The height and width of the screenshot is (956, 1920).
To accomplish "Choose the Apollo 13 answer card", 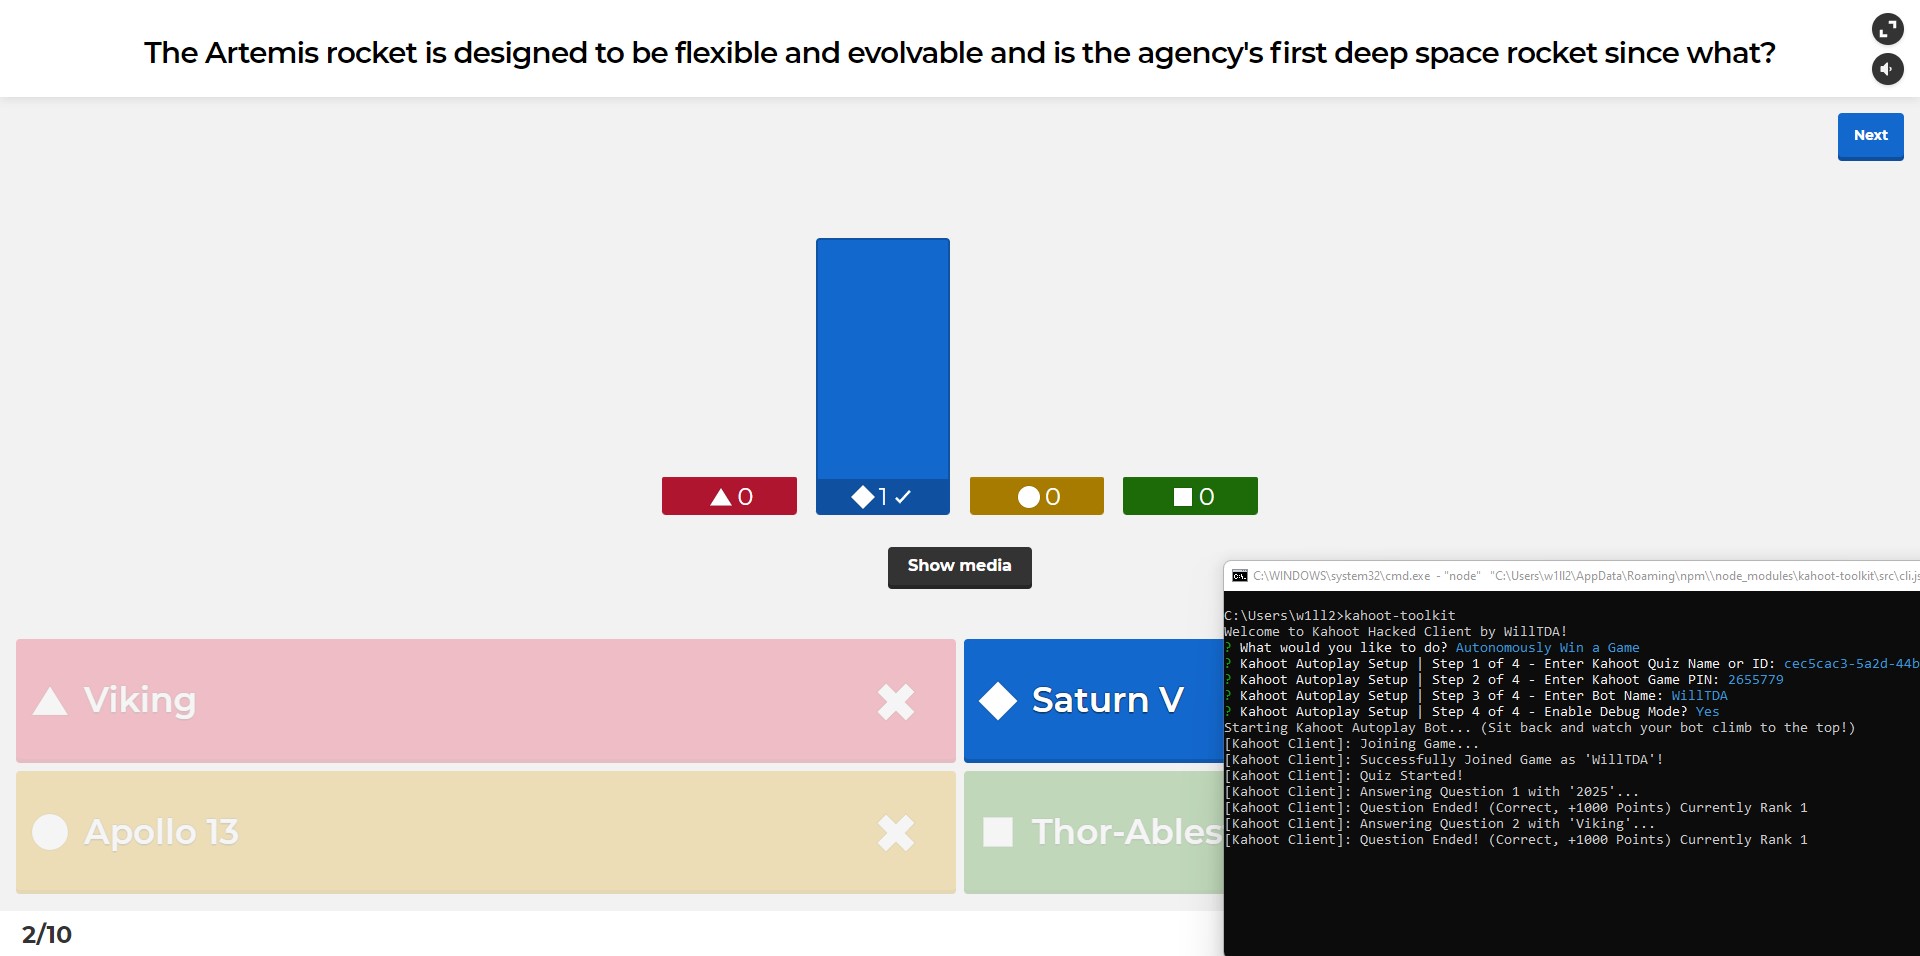I will (486, 832).
